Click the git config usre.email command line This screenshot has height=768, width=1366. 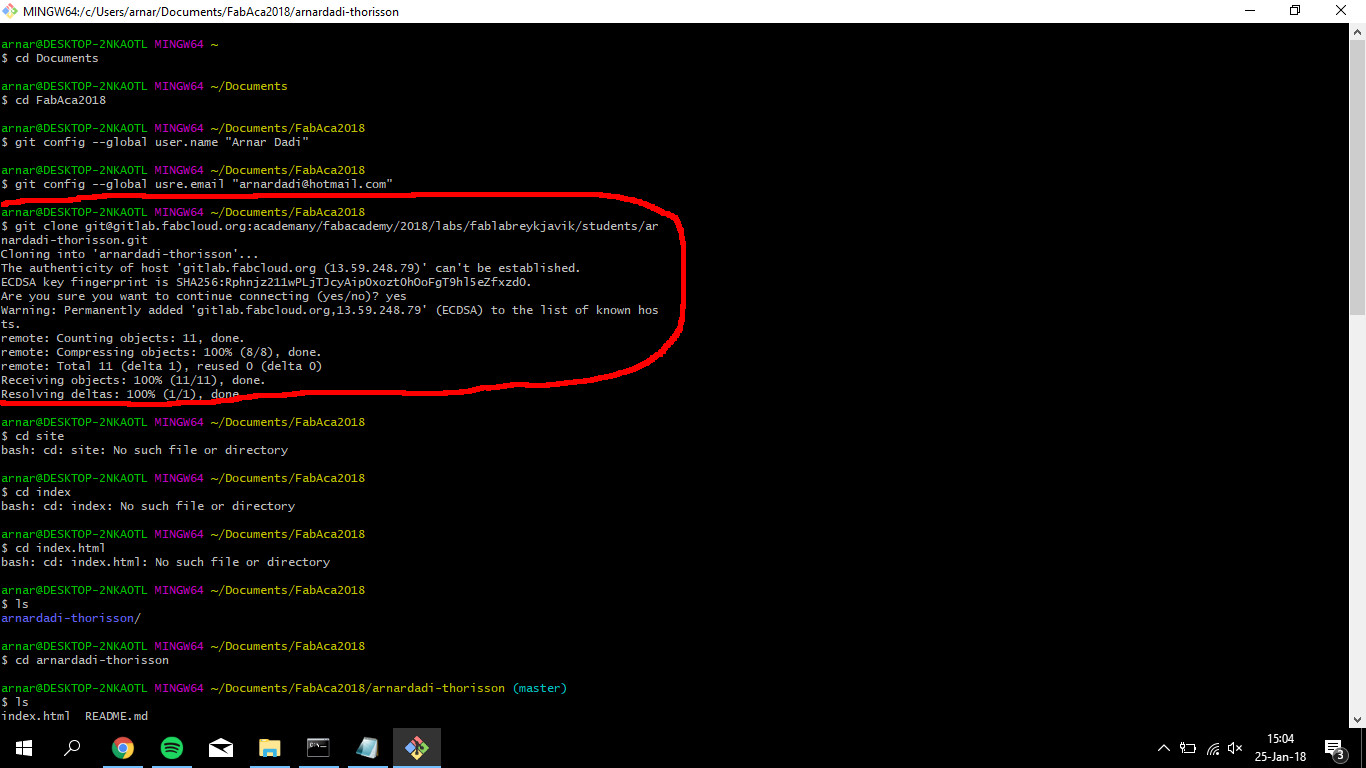pyautogui.click(x=197, y=184)
